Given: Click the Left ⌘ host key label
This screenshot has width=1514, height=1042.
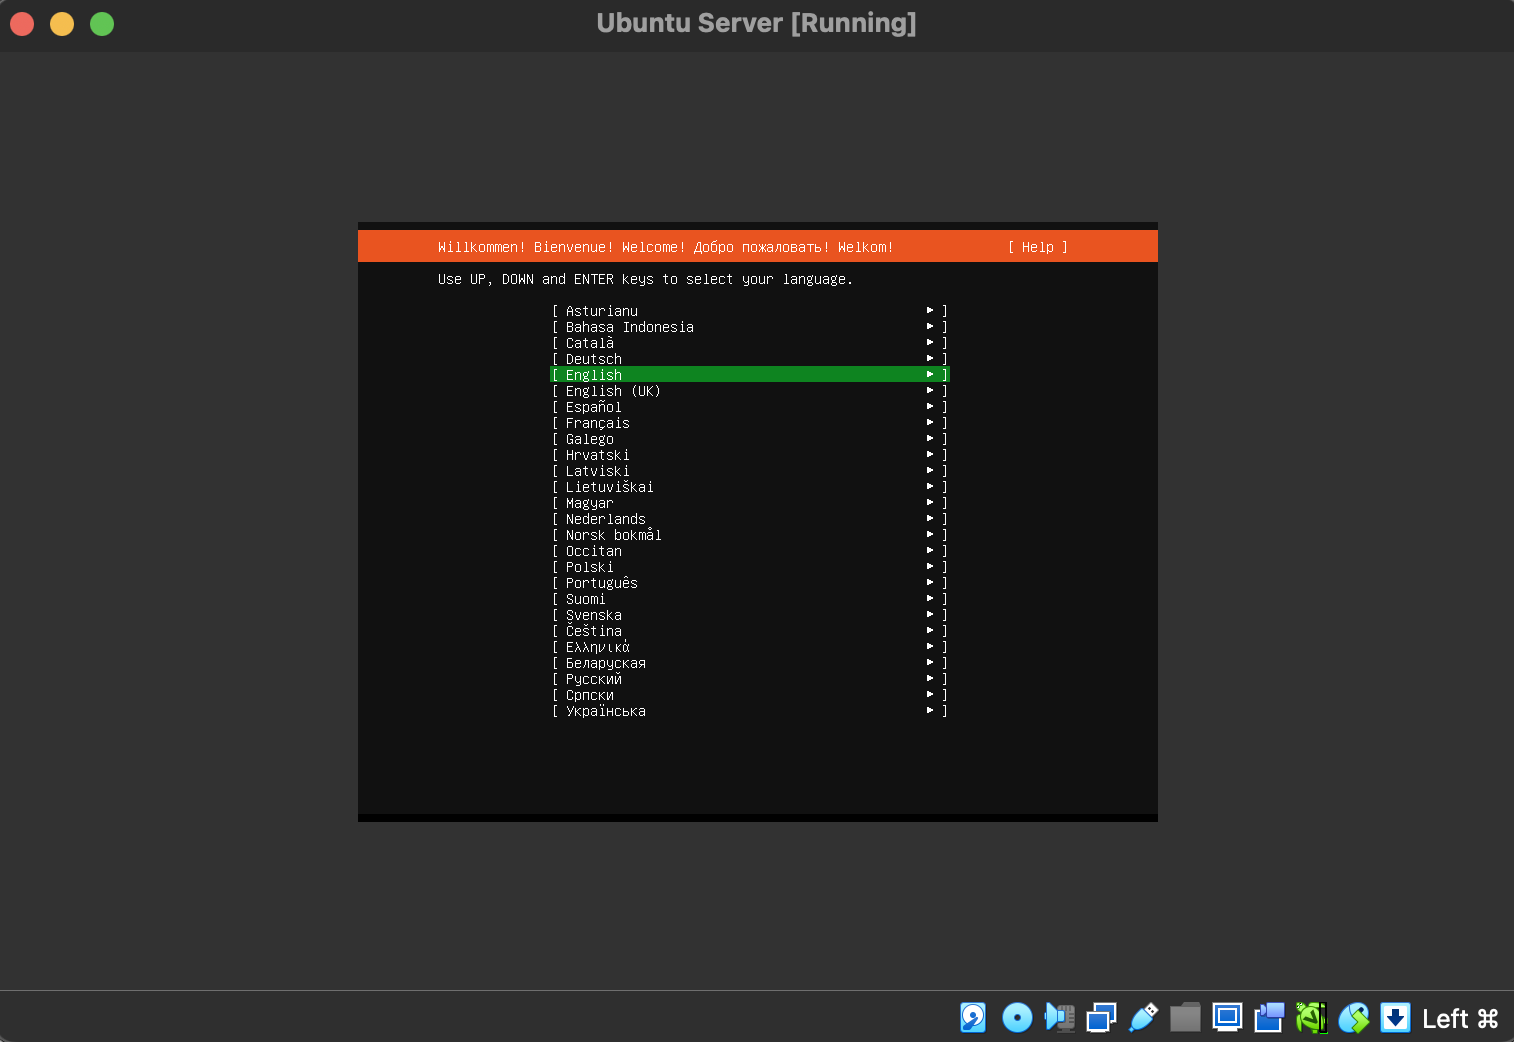Looking at the screenshot, I should click(x=1460, y=1019).
